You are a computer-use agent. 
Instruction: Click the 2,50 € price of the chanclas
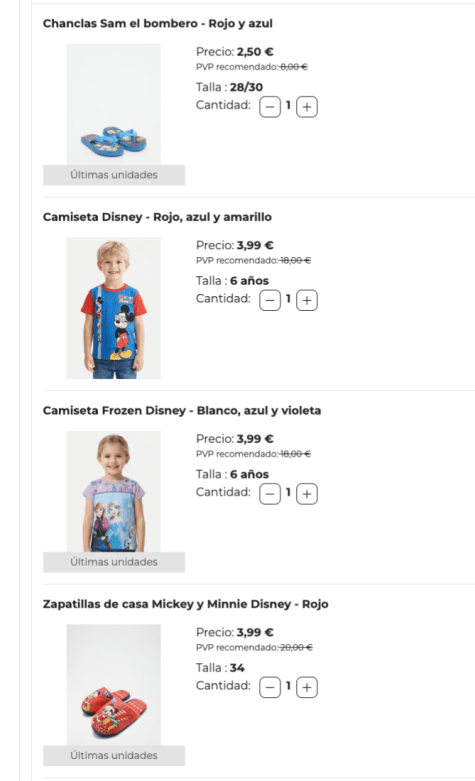255,52
